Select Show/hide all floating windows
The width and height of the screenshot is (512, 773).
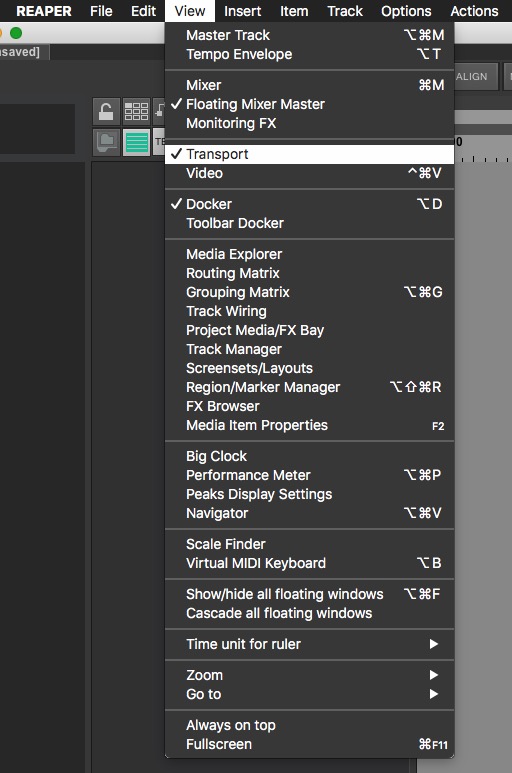point(309,595)
